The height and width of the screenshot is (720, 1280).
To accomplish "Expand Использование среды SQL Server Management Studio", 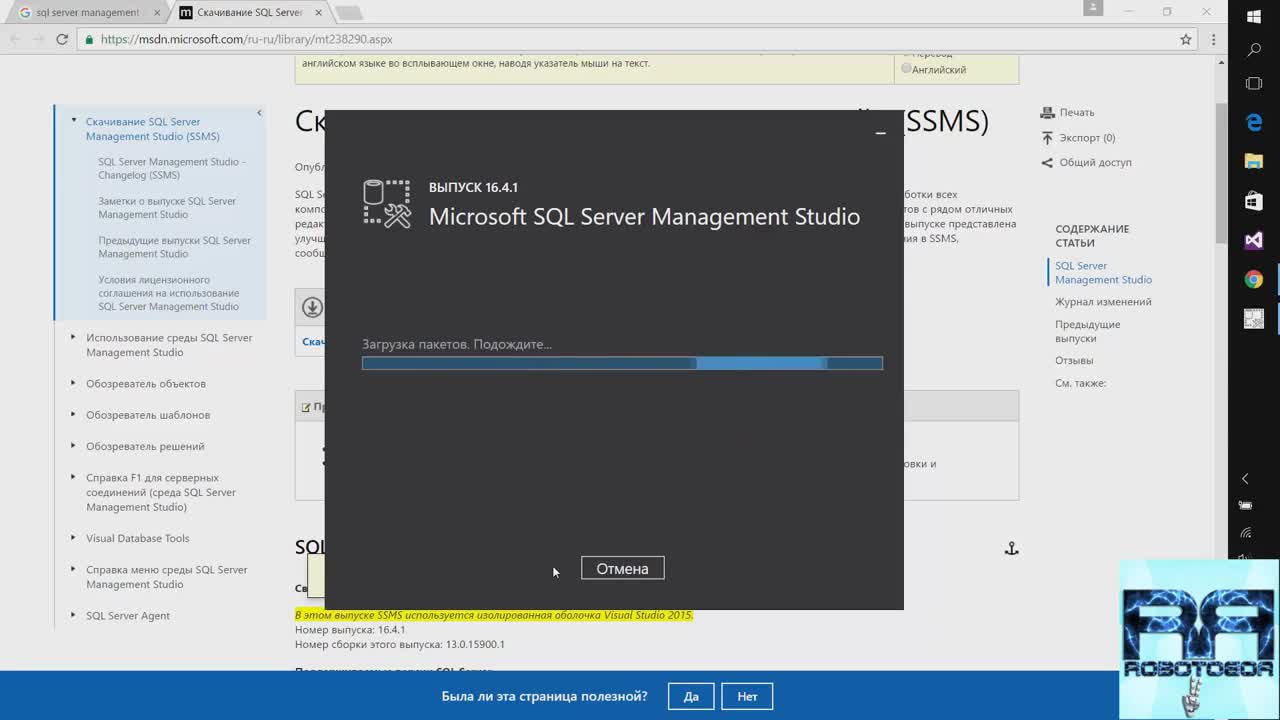I will [73, 337].
